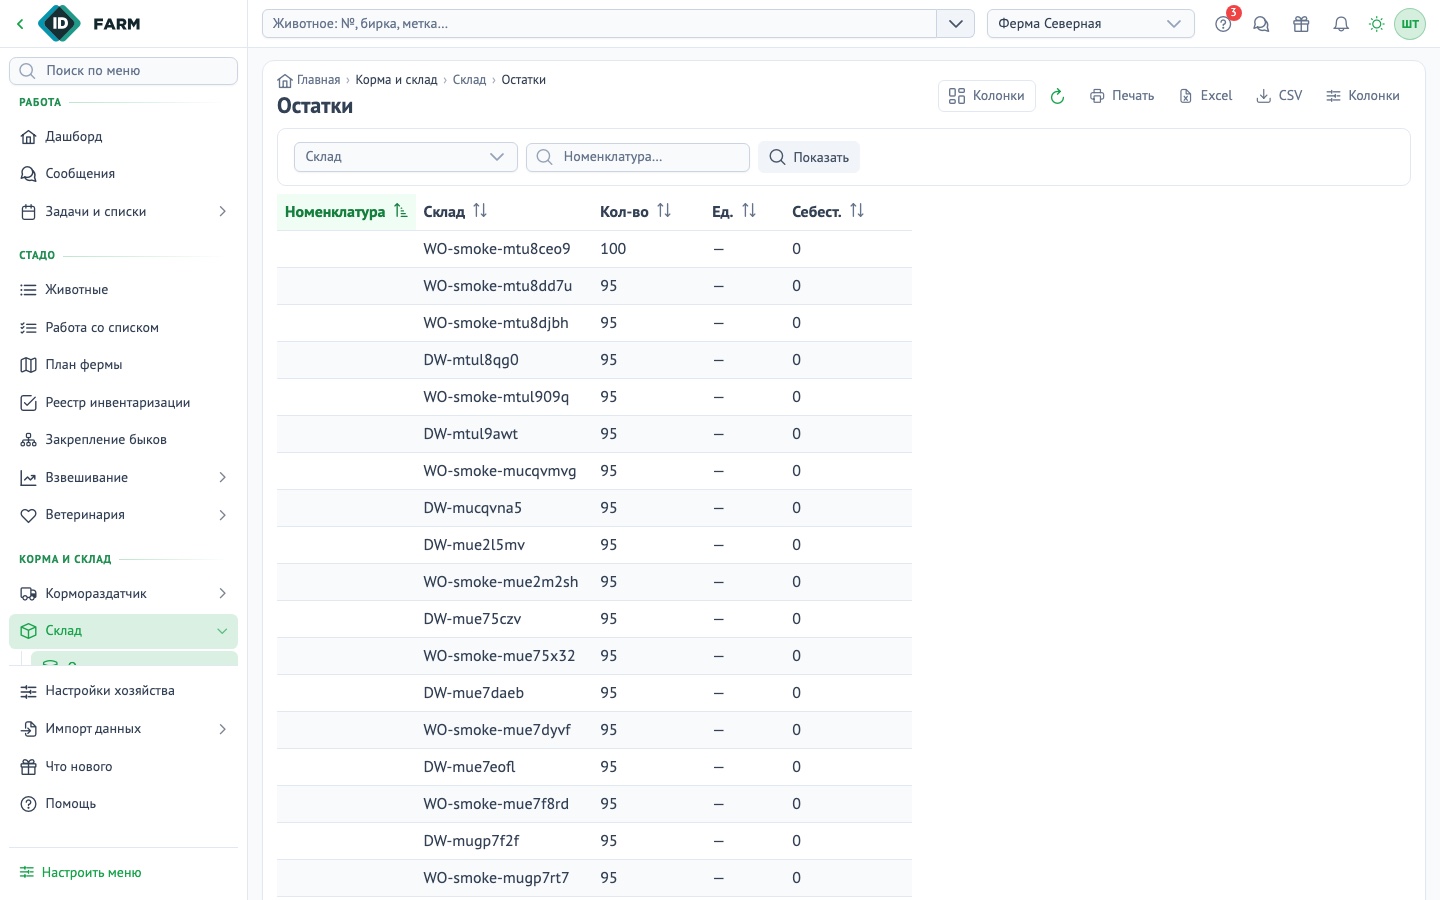Open the animal search dropdown arrow
The image size is (1440, 900).
955,24
